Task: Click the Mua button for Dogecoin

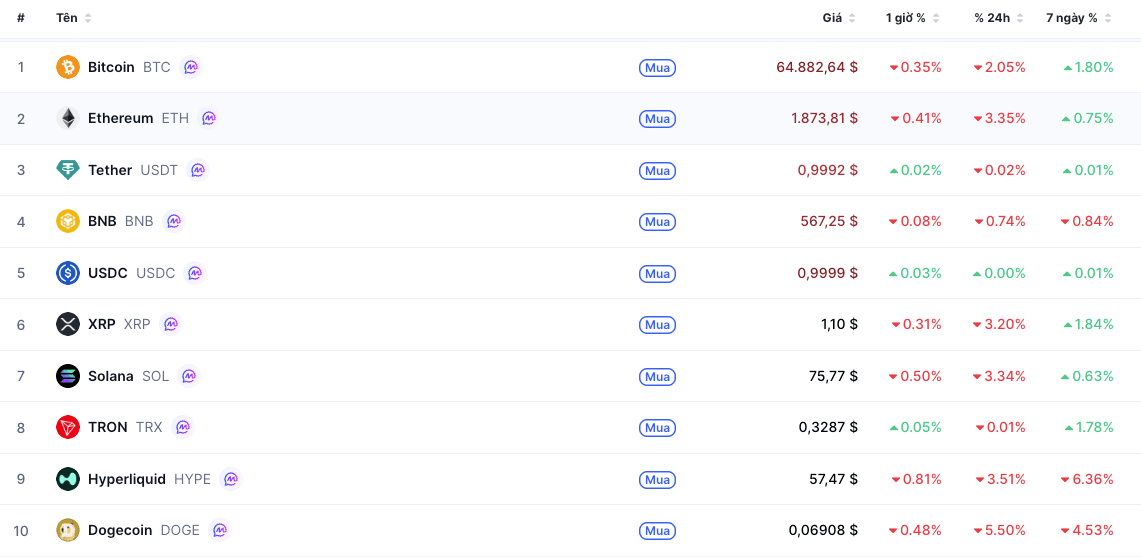Action: (x=658, y=531)
